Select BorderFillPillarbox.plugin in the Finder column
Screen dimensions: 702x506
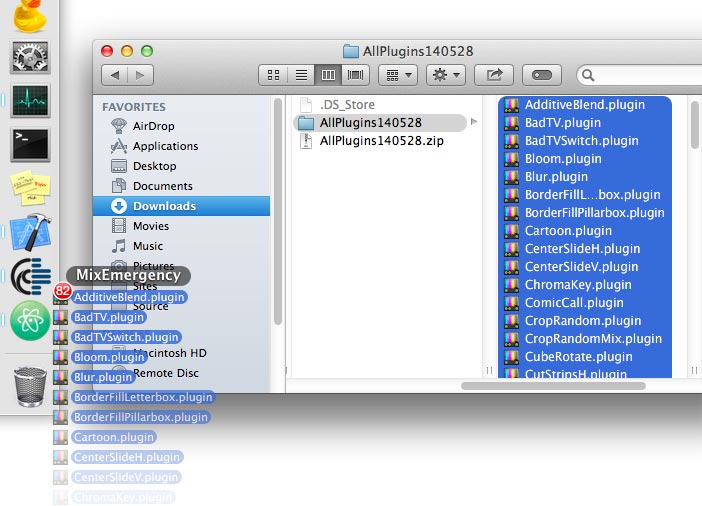pyautogui.click(x=585, y=213)
